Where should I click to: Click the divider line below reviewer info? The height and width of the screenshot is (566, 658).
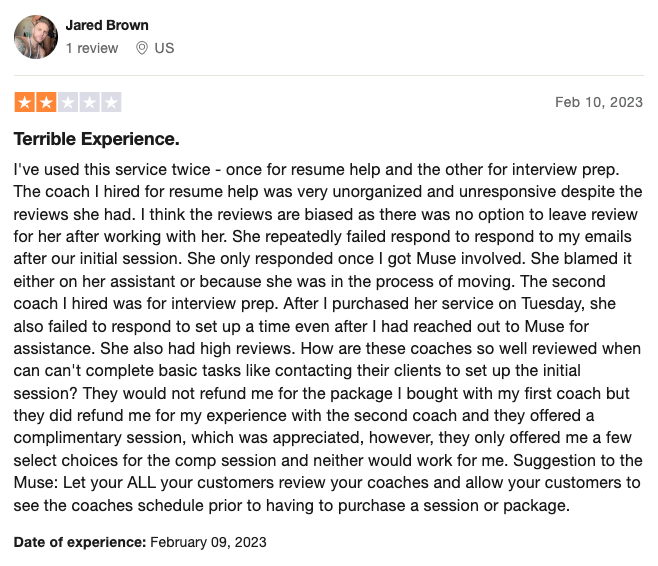pyautogui.click(x=329, y=76)
